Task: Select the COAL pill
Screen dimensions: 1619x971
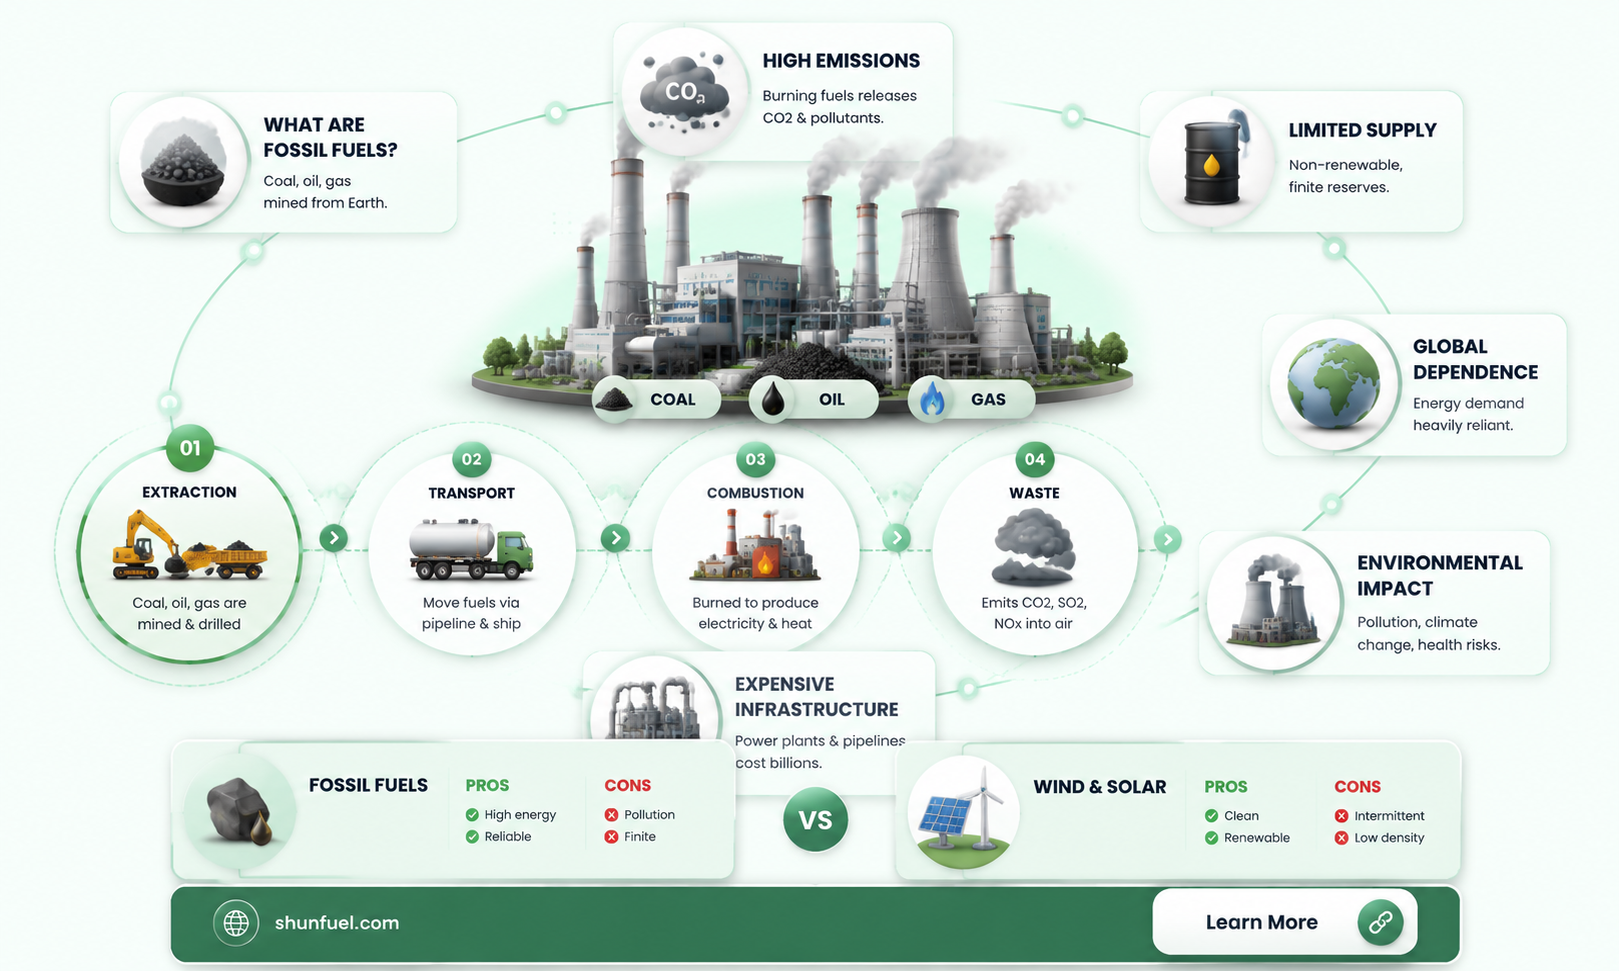Action: (656, 399)
